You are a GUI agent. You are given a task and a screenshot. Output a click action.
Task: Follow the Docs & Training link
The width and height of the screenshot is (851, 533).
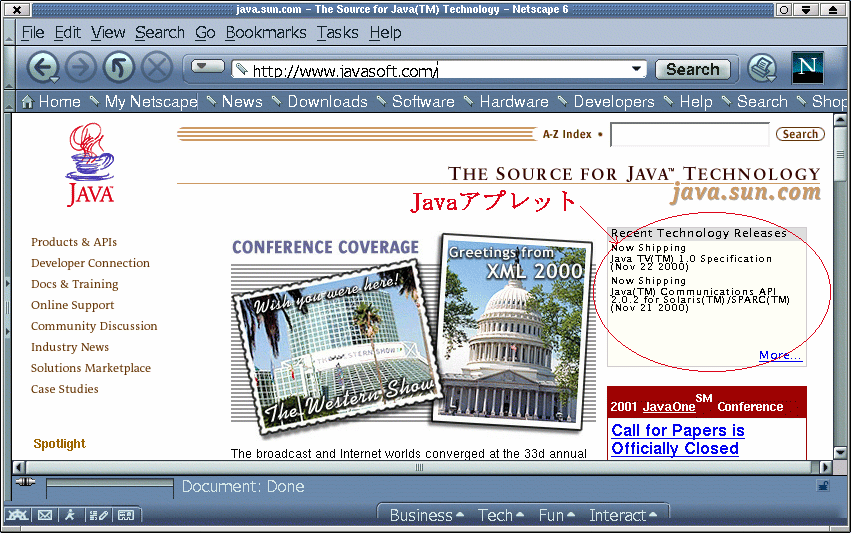tap(74, 284)
